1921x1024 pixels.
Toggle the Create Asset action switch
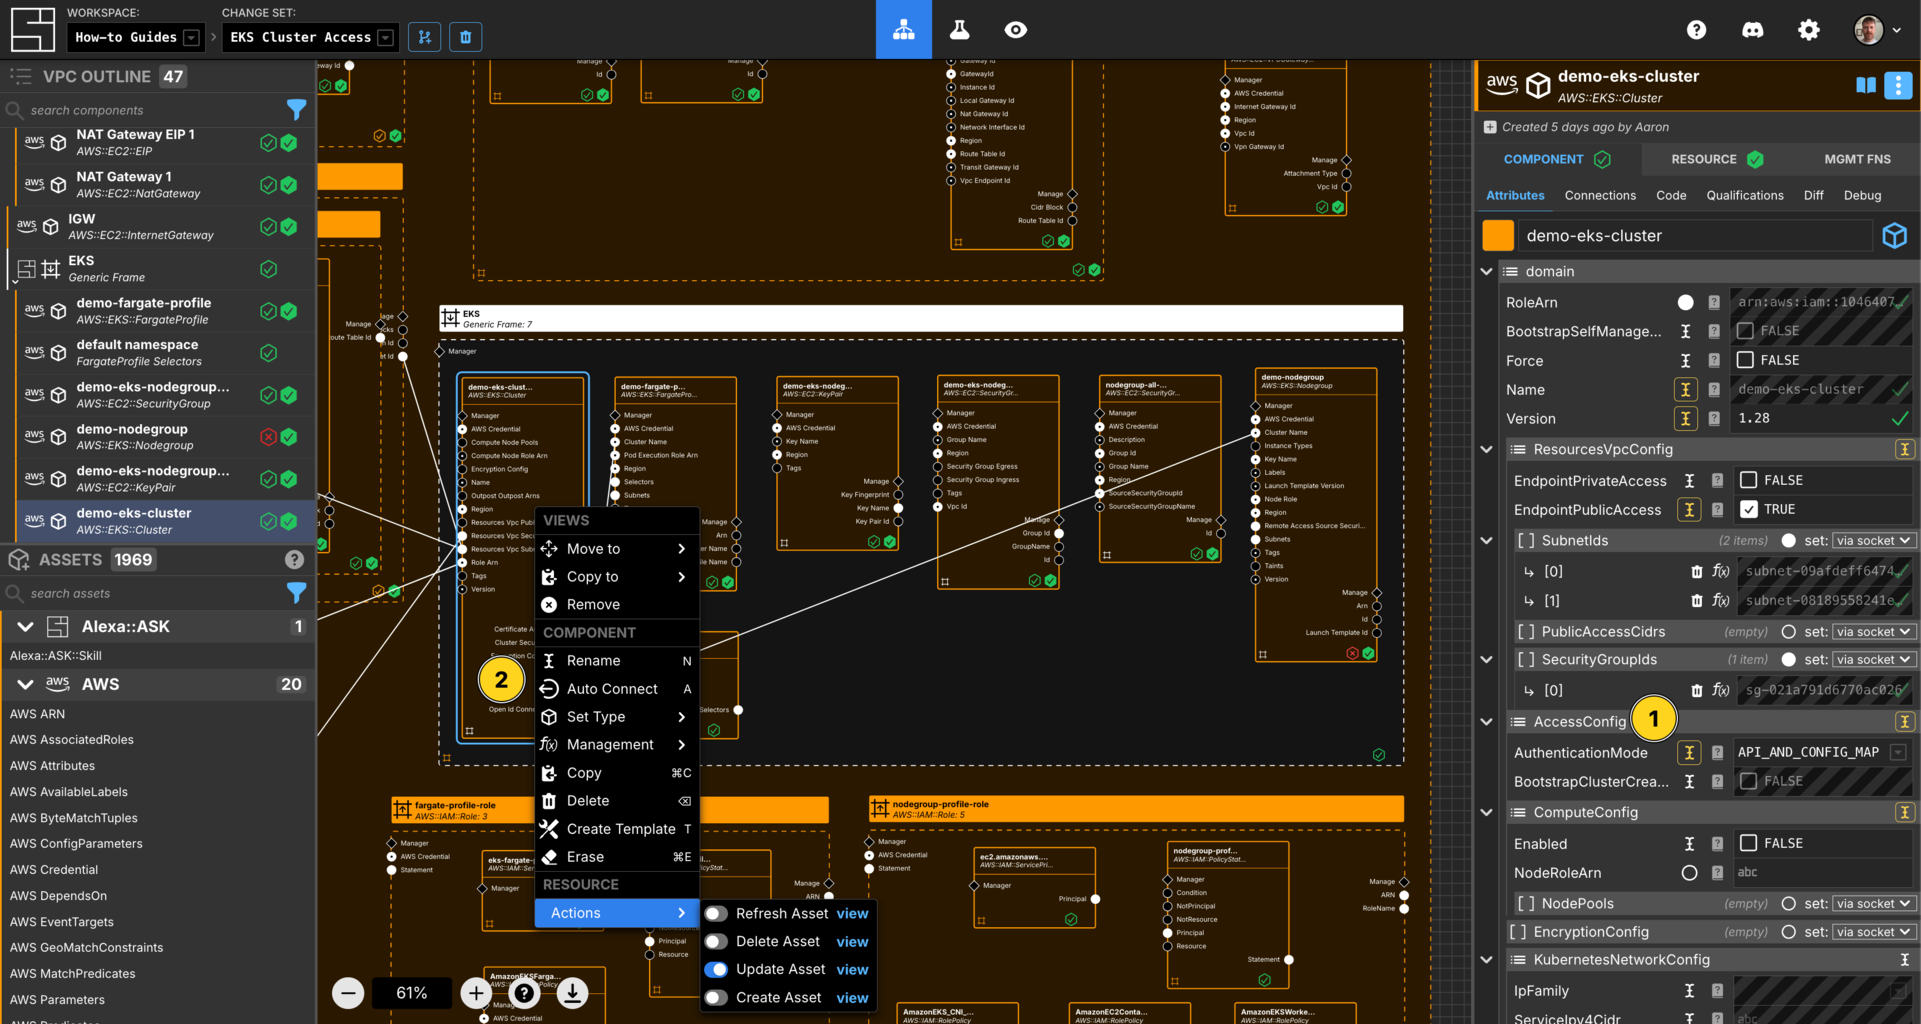[715, 998]
